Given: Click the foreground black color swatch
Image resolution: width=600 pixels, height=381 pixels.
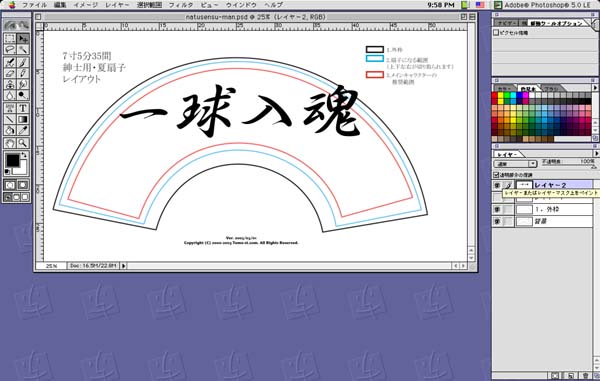Looking at the screenshot, I should tap(12, 160).
